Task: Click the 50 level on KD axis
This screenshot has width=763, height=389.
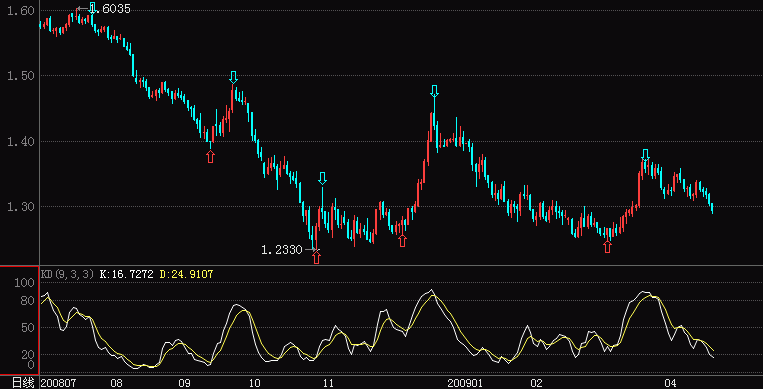Action: tap(28, 328)
